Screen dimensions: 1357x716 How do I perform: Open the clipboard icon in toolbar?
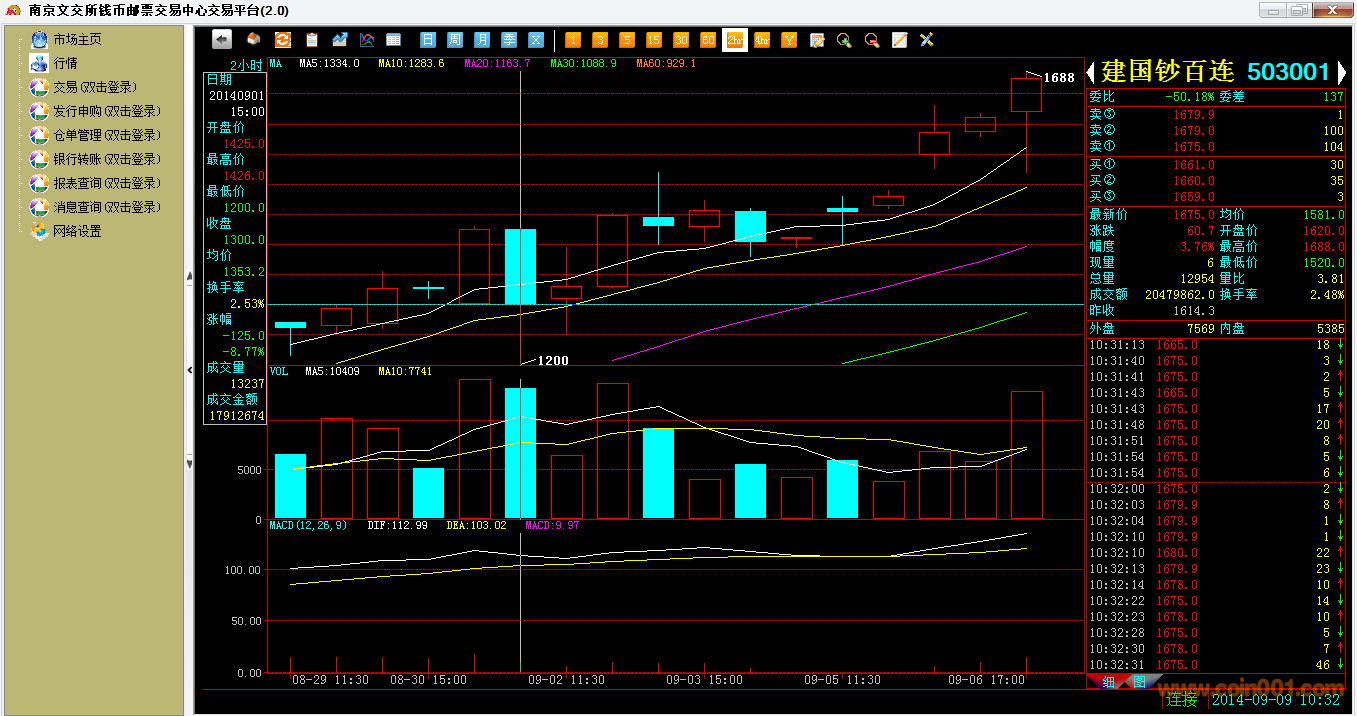(x=311, y=40)
